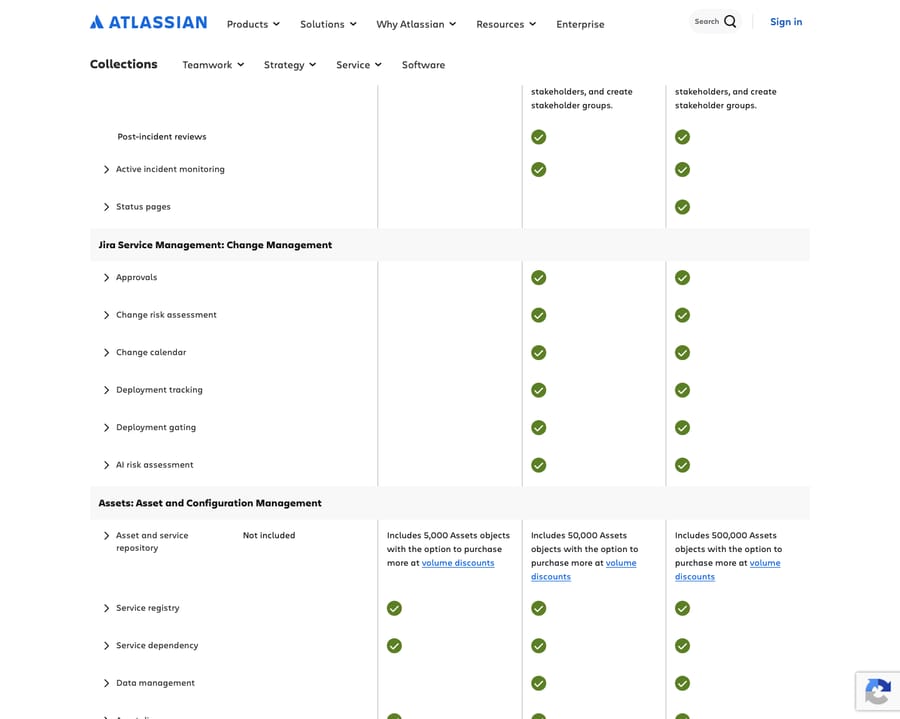The height and width of the screenshot is (719, 900).
Task: Click first checkmark in Service registry row
Action: point(394,608)
